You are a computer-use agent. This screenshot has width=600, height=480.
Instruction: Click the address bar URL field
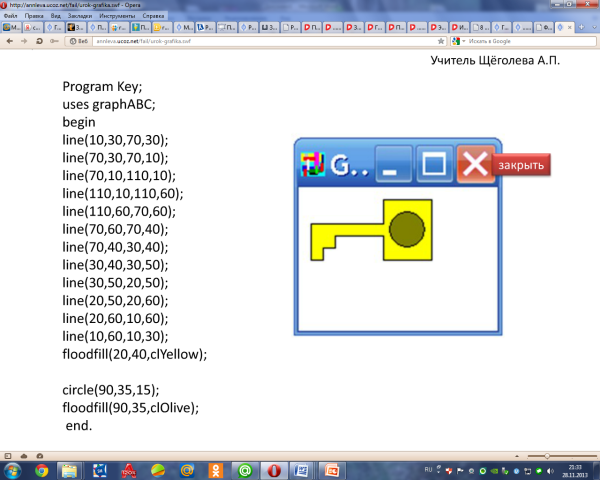[250, 42]
